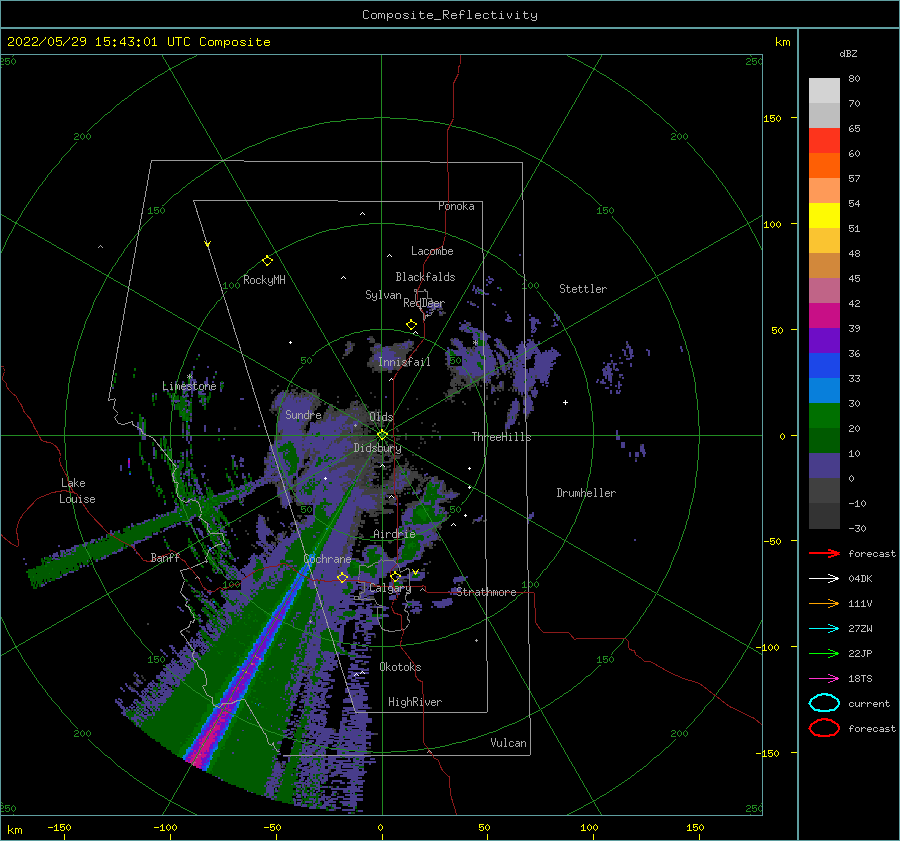
Task: Click the yellow diamond marker below RedDeer
Action: point(412,325)
